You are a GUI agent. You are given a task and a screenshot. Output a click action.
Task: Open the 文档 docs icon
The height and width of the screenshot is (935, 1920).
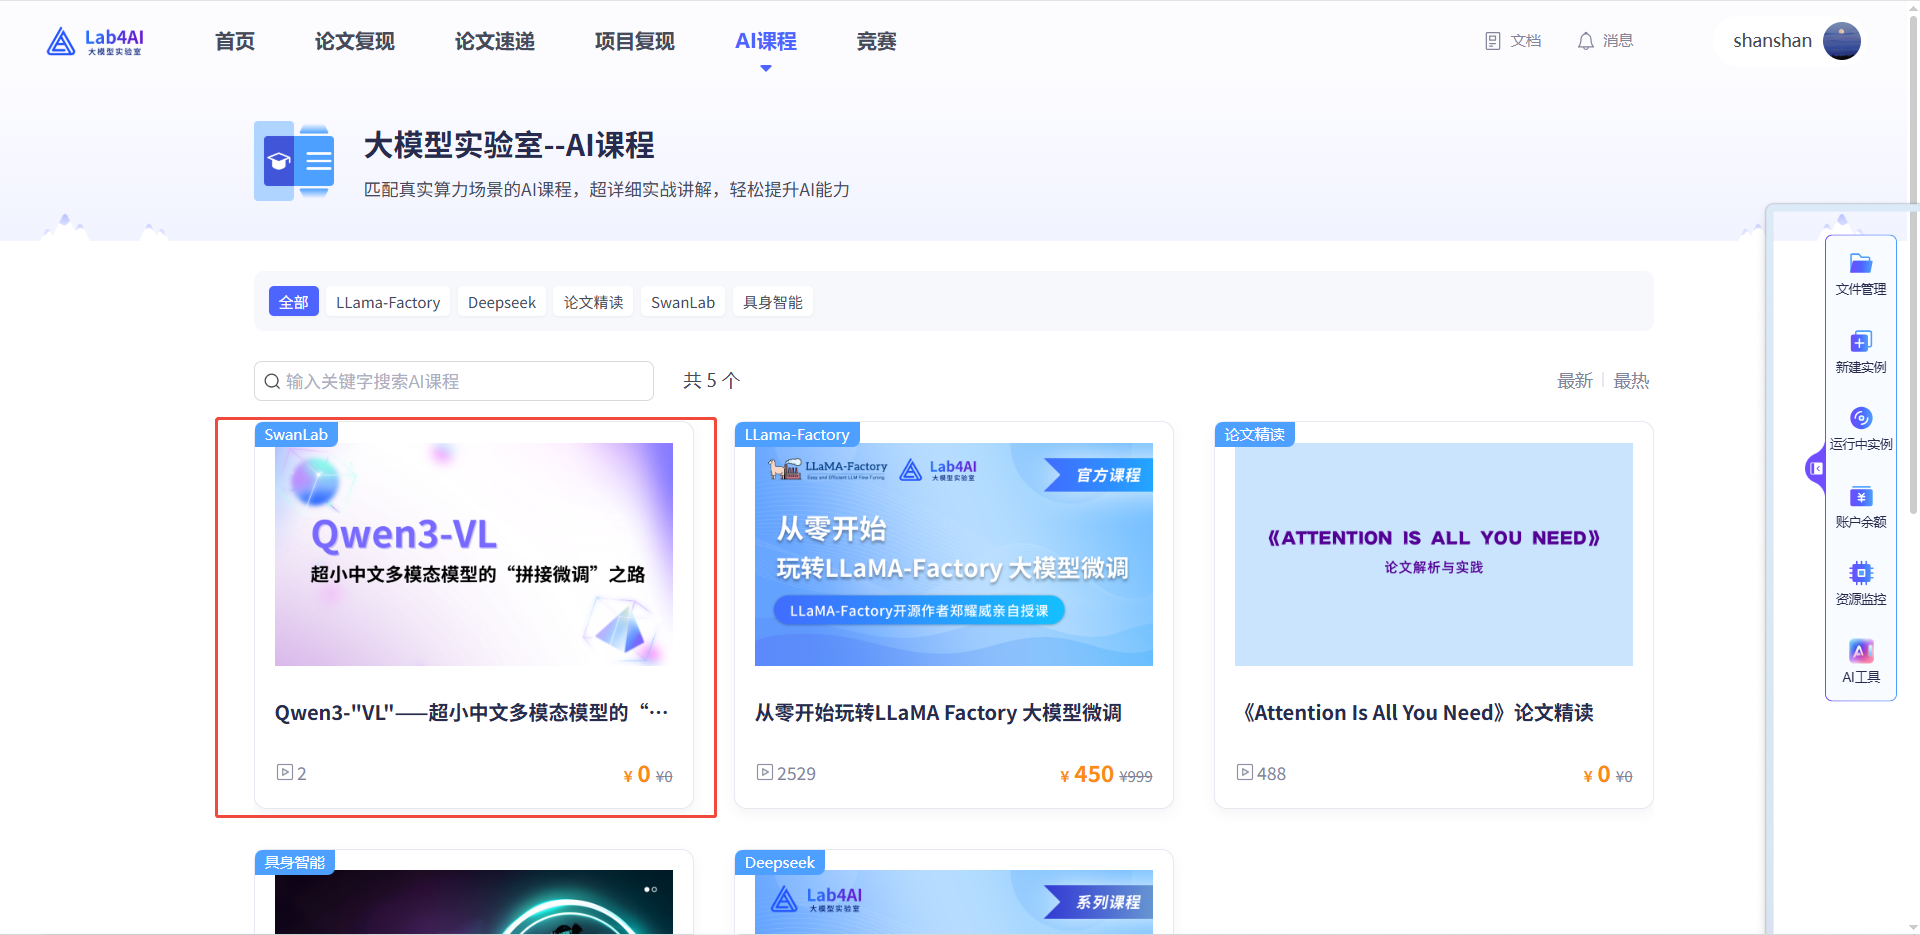[x=1492, y=41]
